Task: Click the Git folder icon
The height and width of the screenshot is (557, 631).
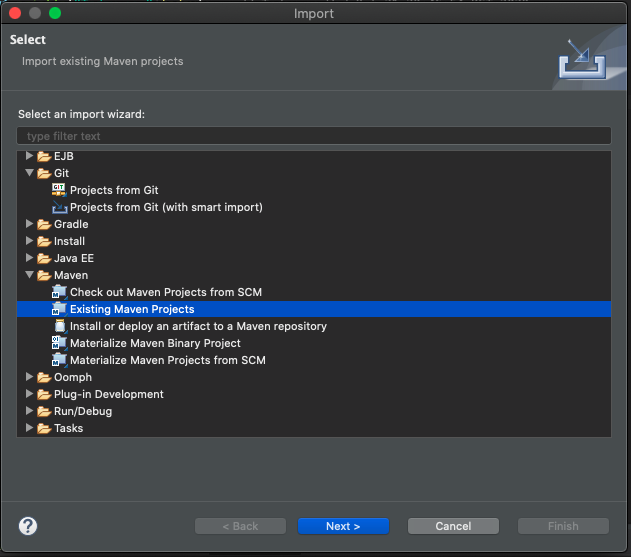Action: [44, 173]
